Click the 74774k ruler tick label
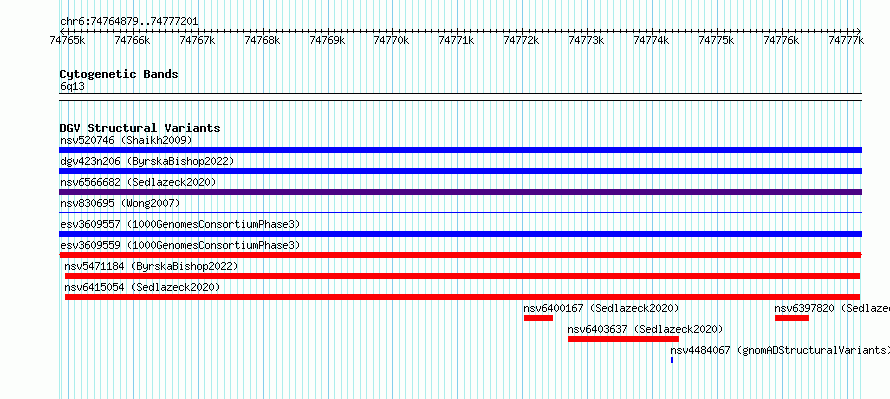The width and height of the screenshot is (890, 399). [652, 40]
